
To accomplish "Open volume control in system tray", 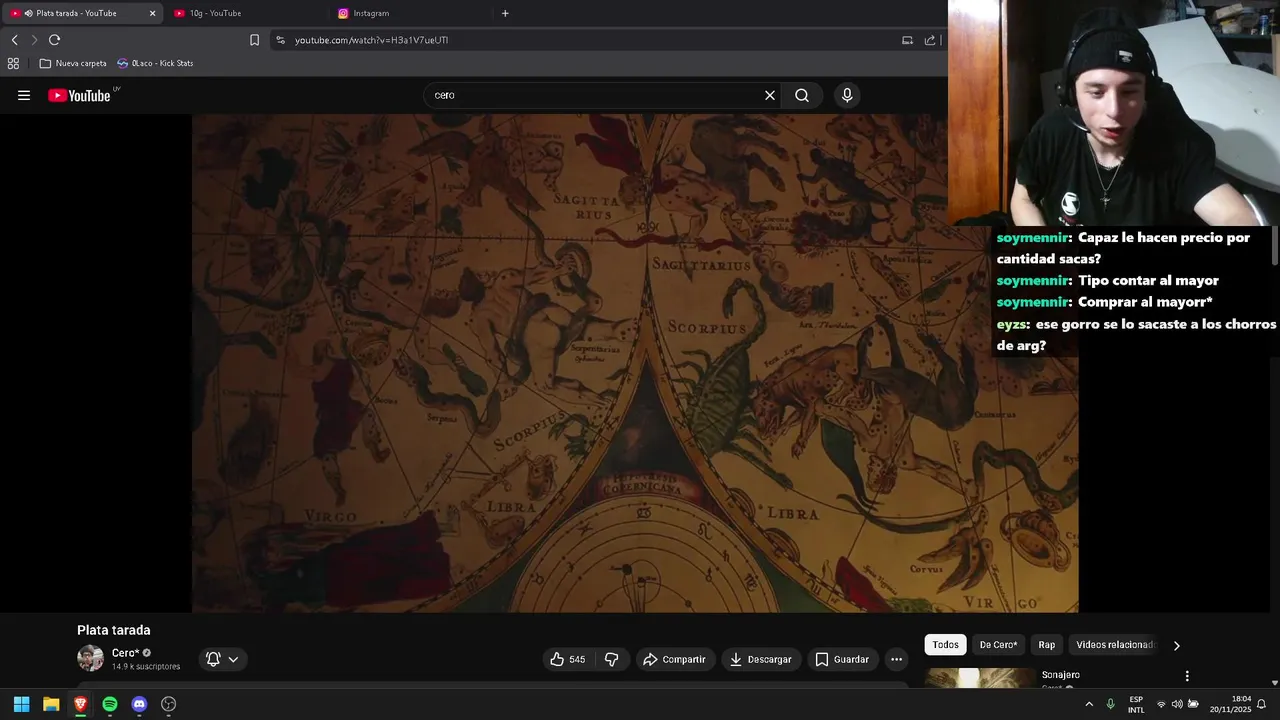I will pos(1177,704).
